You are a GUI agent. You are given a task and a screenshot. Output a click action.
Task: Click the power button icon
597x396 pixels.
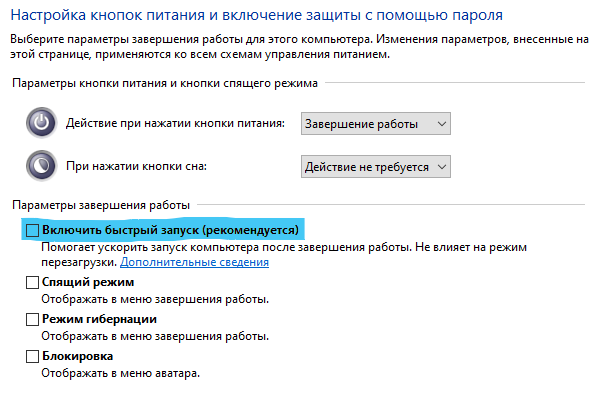[42, 123]
